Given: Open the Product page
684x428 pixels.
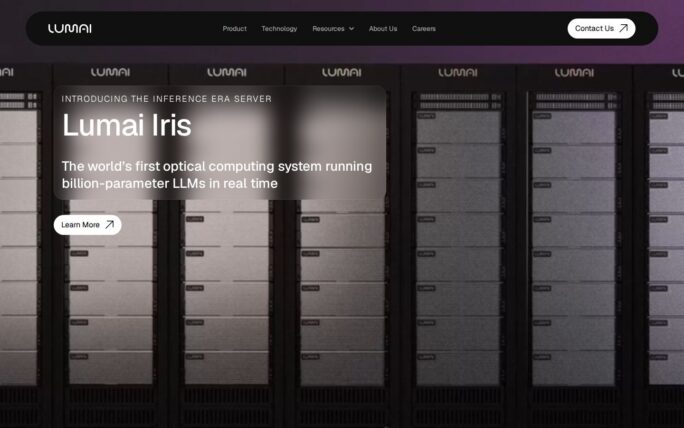Looking at the screenshot, I should 234,28.
